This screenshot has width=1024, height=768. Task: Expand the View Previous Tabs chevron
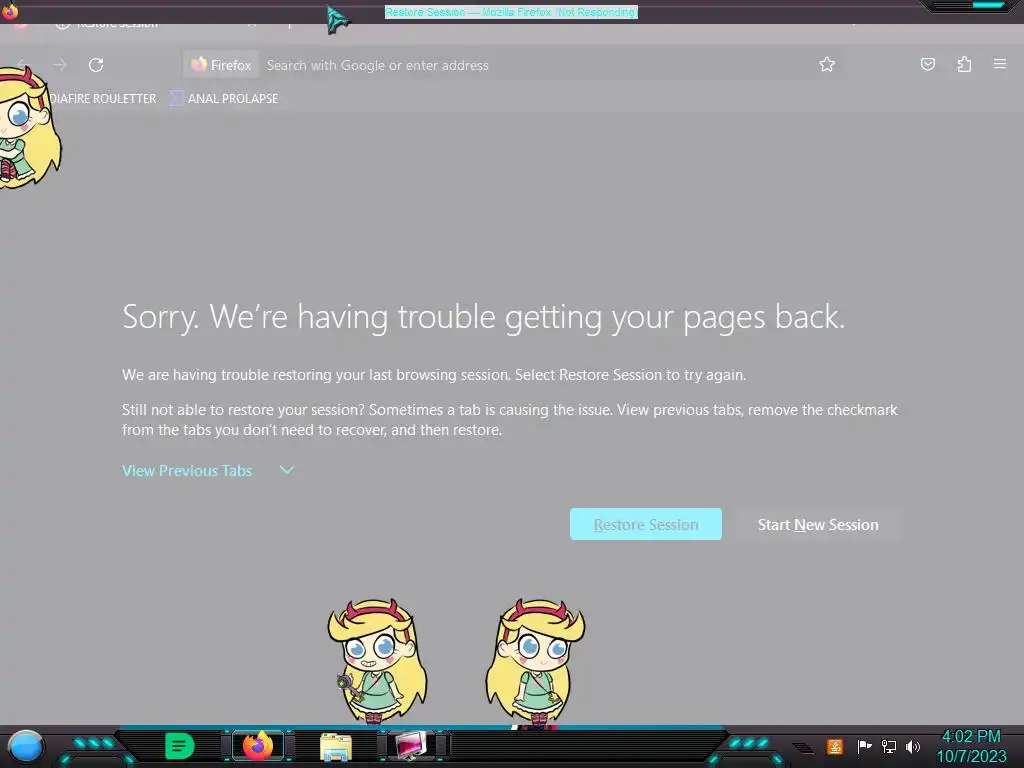point(287,470)
